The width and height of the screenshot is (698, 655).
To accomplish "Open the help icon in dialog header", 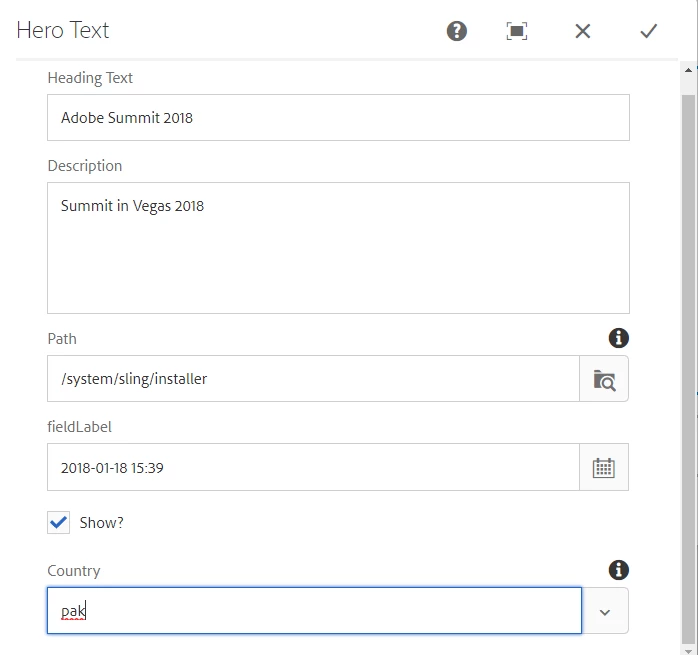I will coord(457,31).
